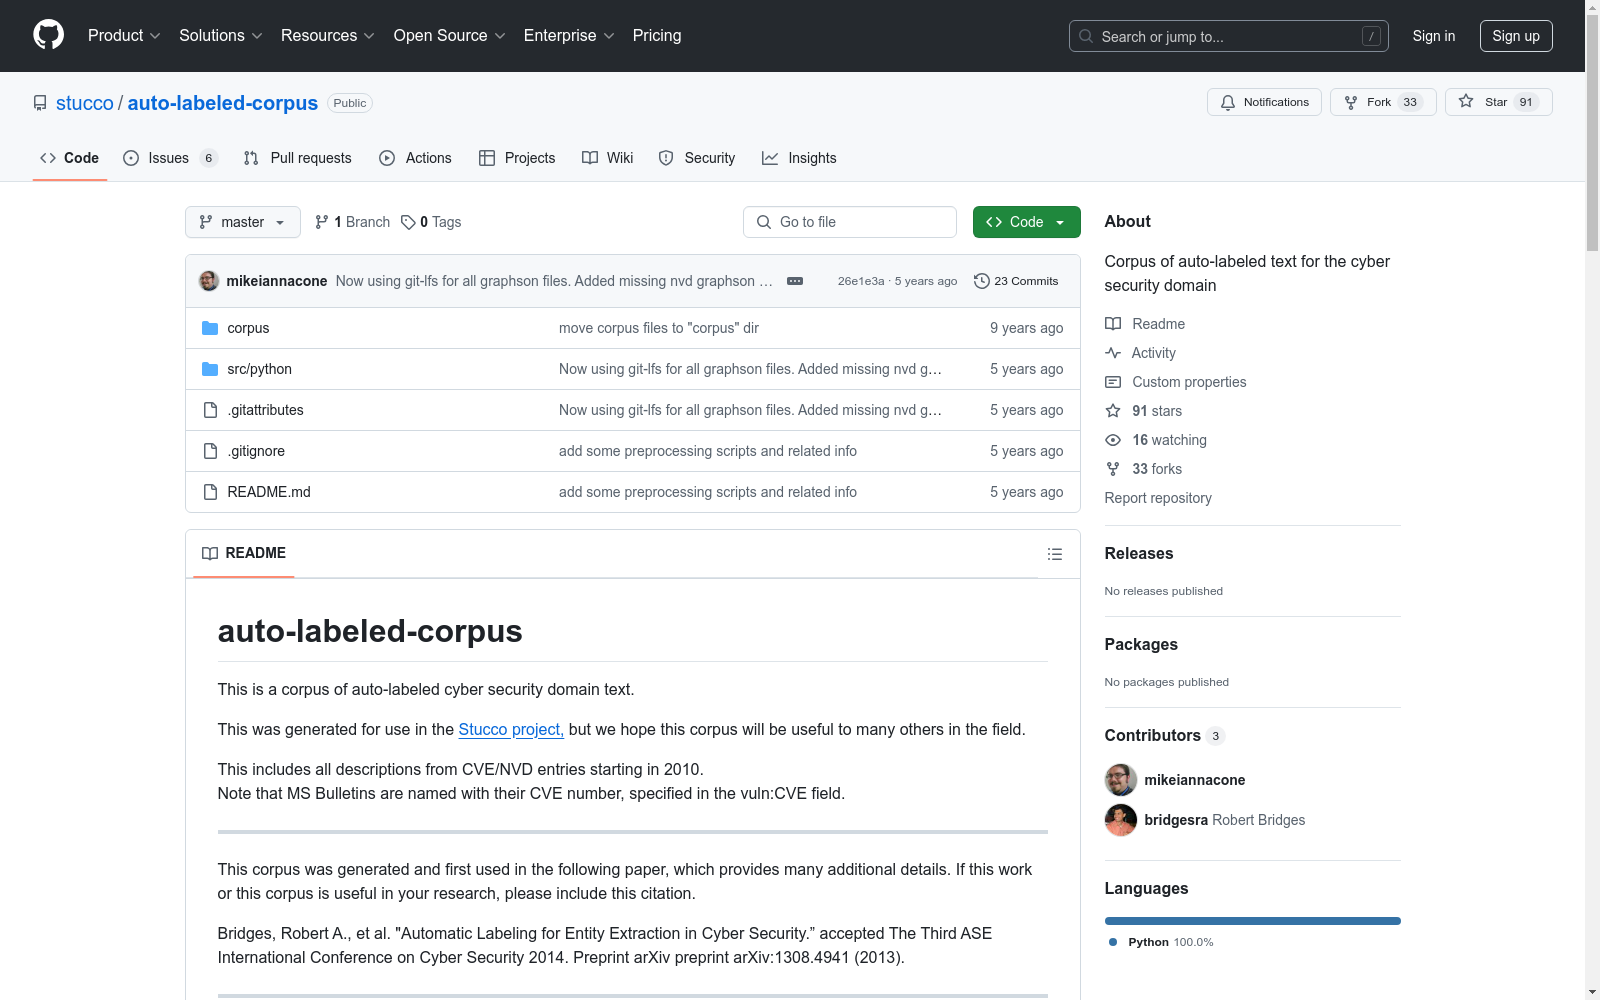Click the Go to file input
This screenshot has width=1600, height=1000.
tap(850, 222)
